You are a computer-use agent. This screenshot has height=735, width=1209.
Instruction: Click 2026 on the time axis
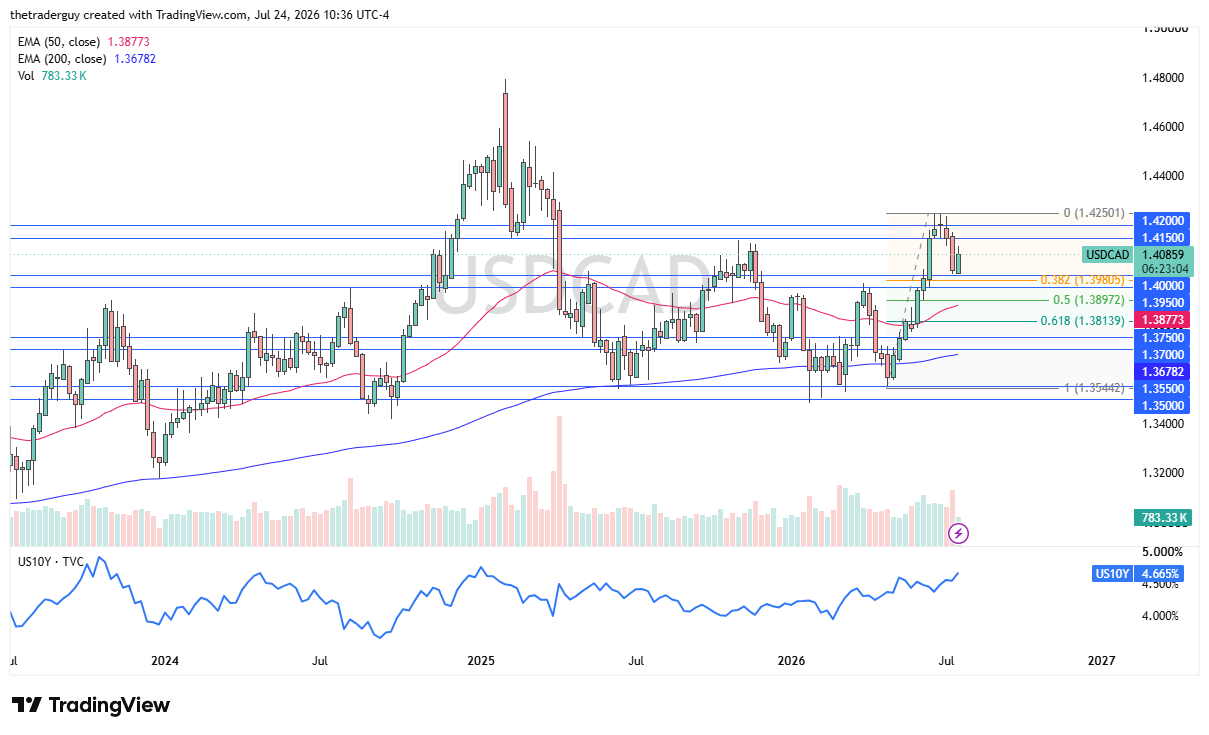coord(791,661)
